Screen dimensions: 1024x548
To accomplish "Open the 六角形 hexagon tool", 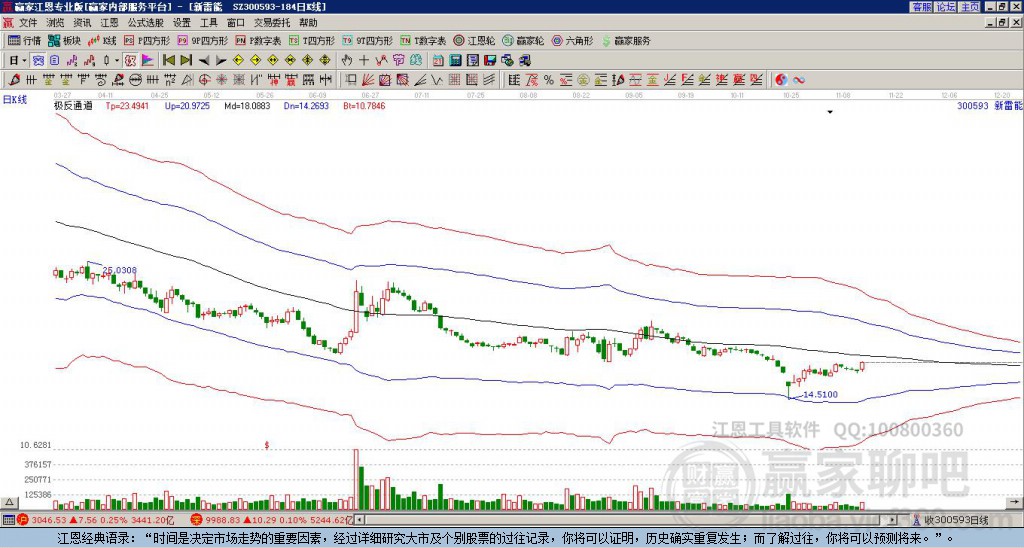I will pos(572,40).
